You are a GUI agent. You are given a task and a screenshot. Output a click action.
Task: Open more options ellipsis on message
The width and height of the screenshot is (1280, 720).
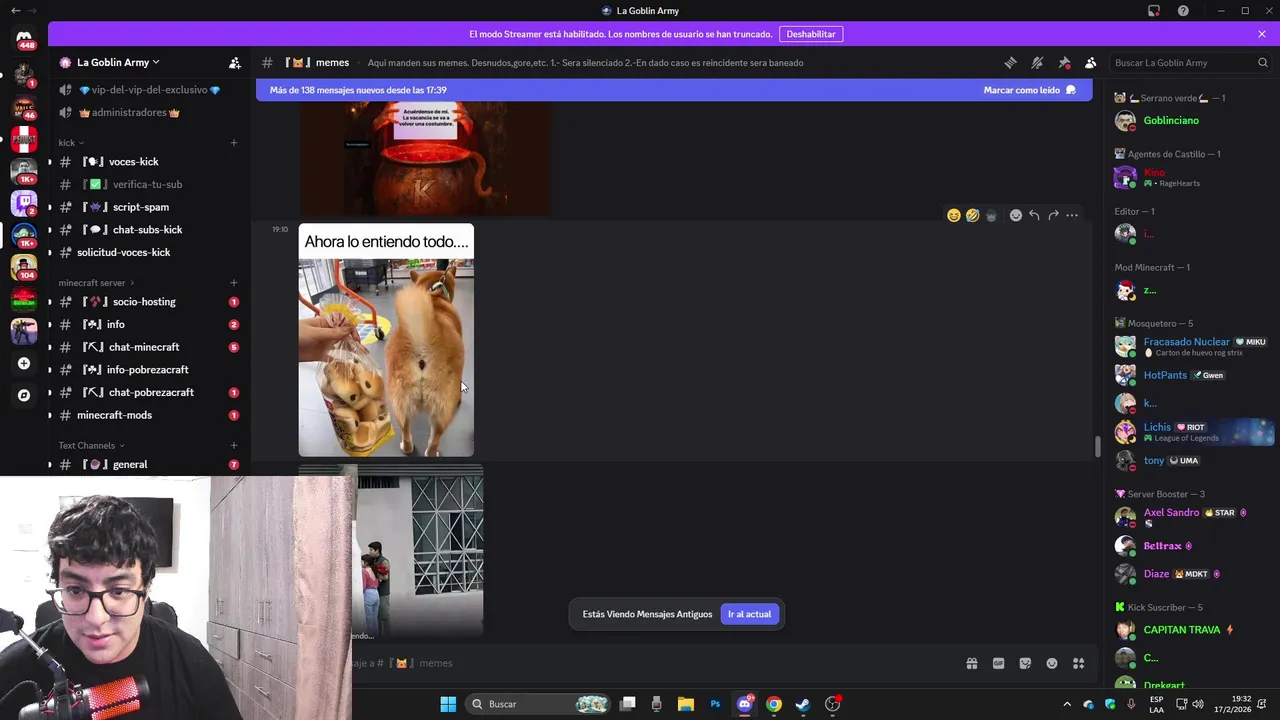1072,215
